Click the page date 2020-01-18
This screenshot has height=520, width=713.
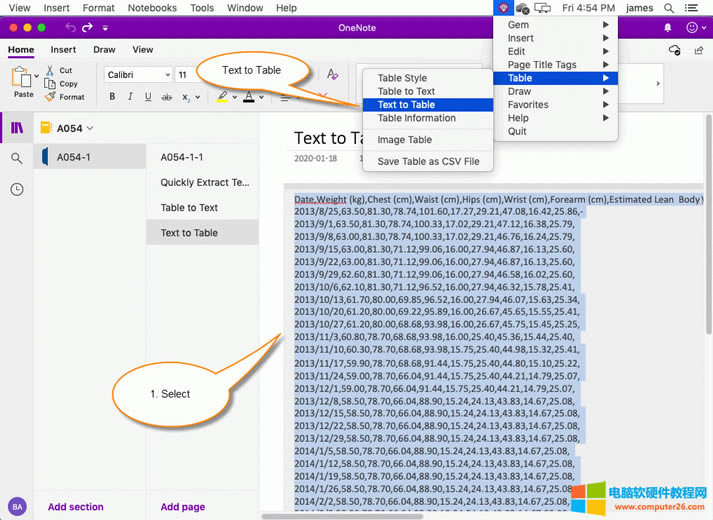(x=315, y=158)
